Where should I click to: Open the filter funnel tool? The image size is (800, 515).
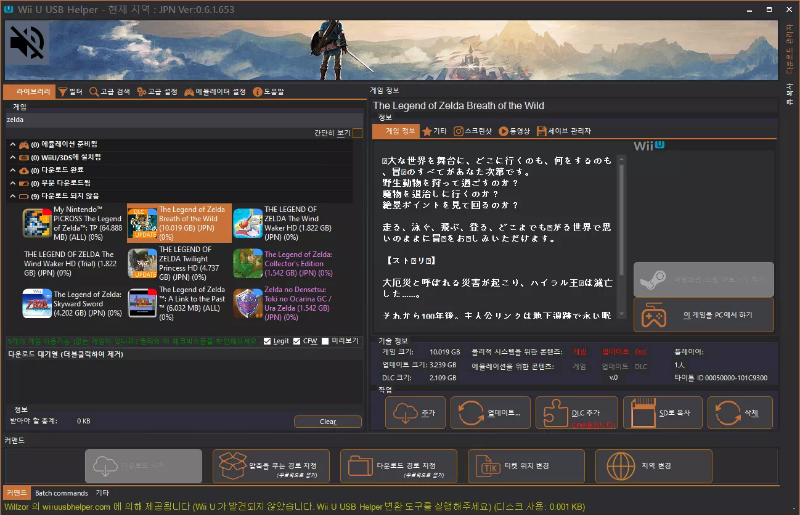(x=70, y=92)
